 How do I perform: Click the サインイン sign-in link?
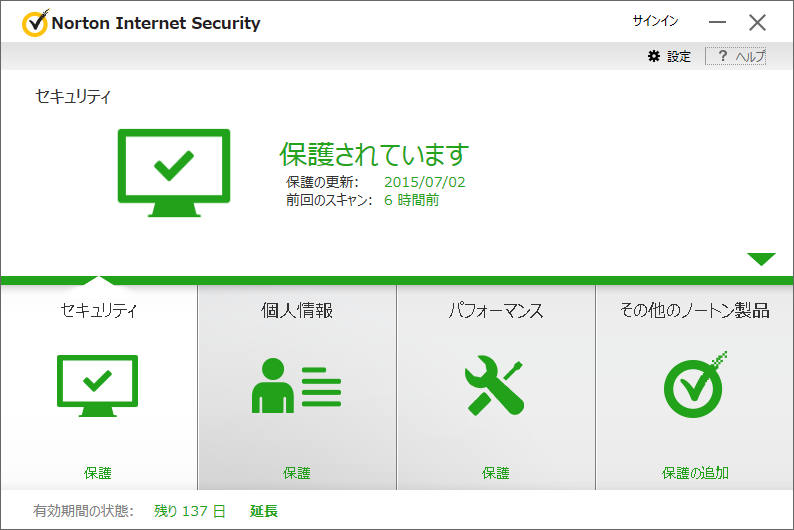coord(655,21)
